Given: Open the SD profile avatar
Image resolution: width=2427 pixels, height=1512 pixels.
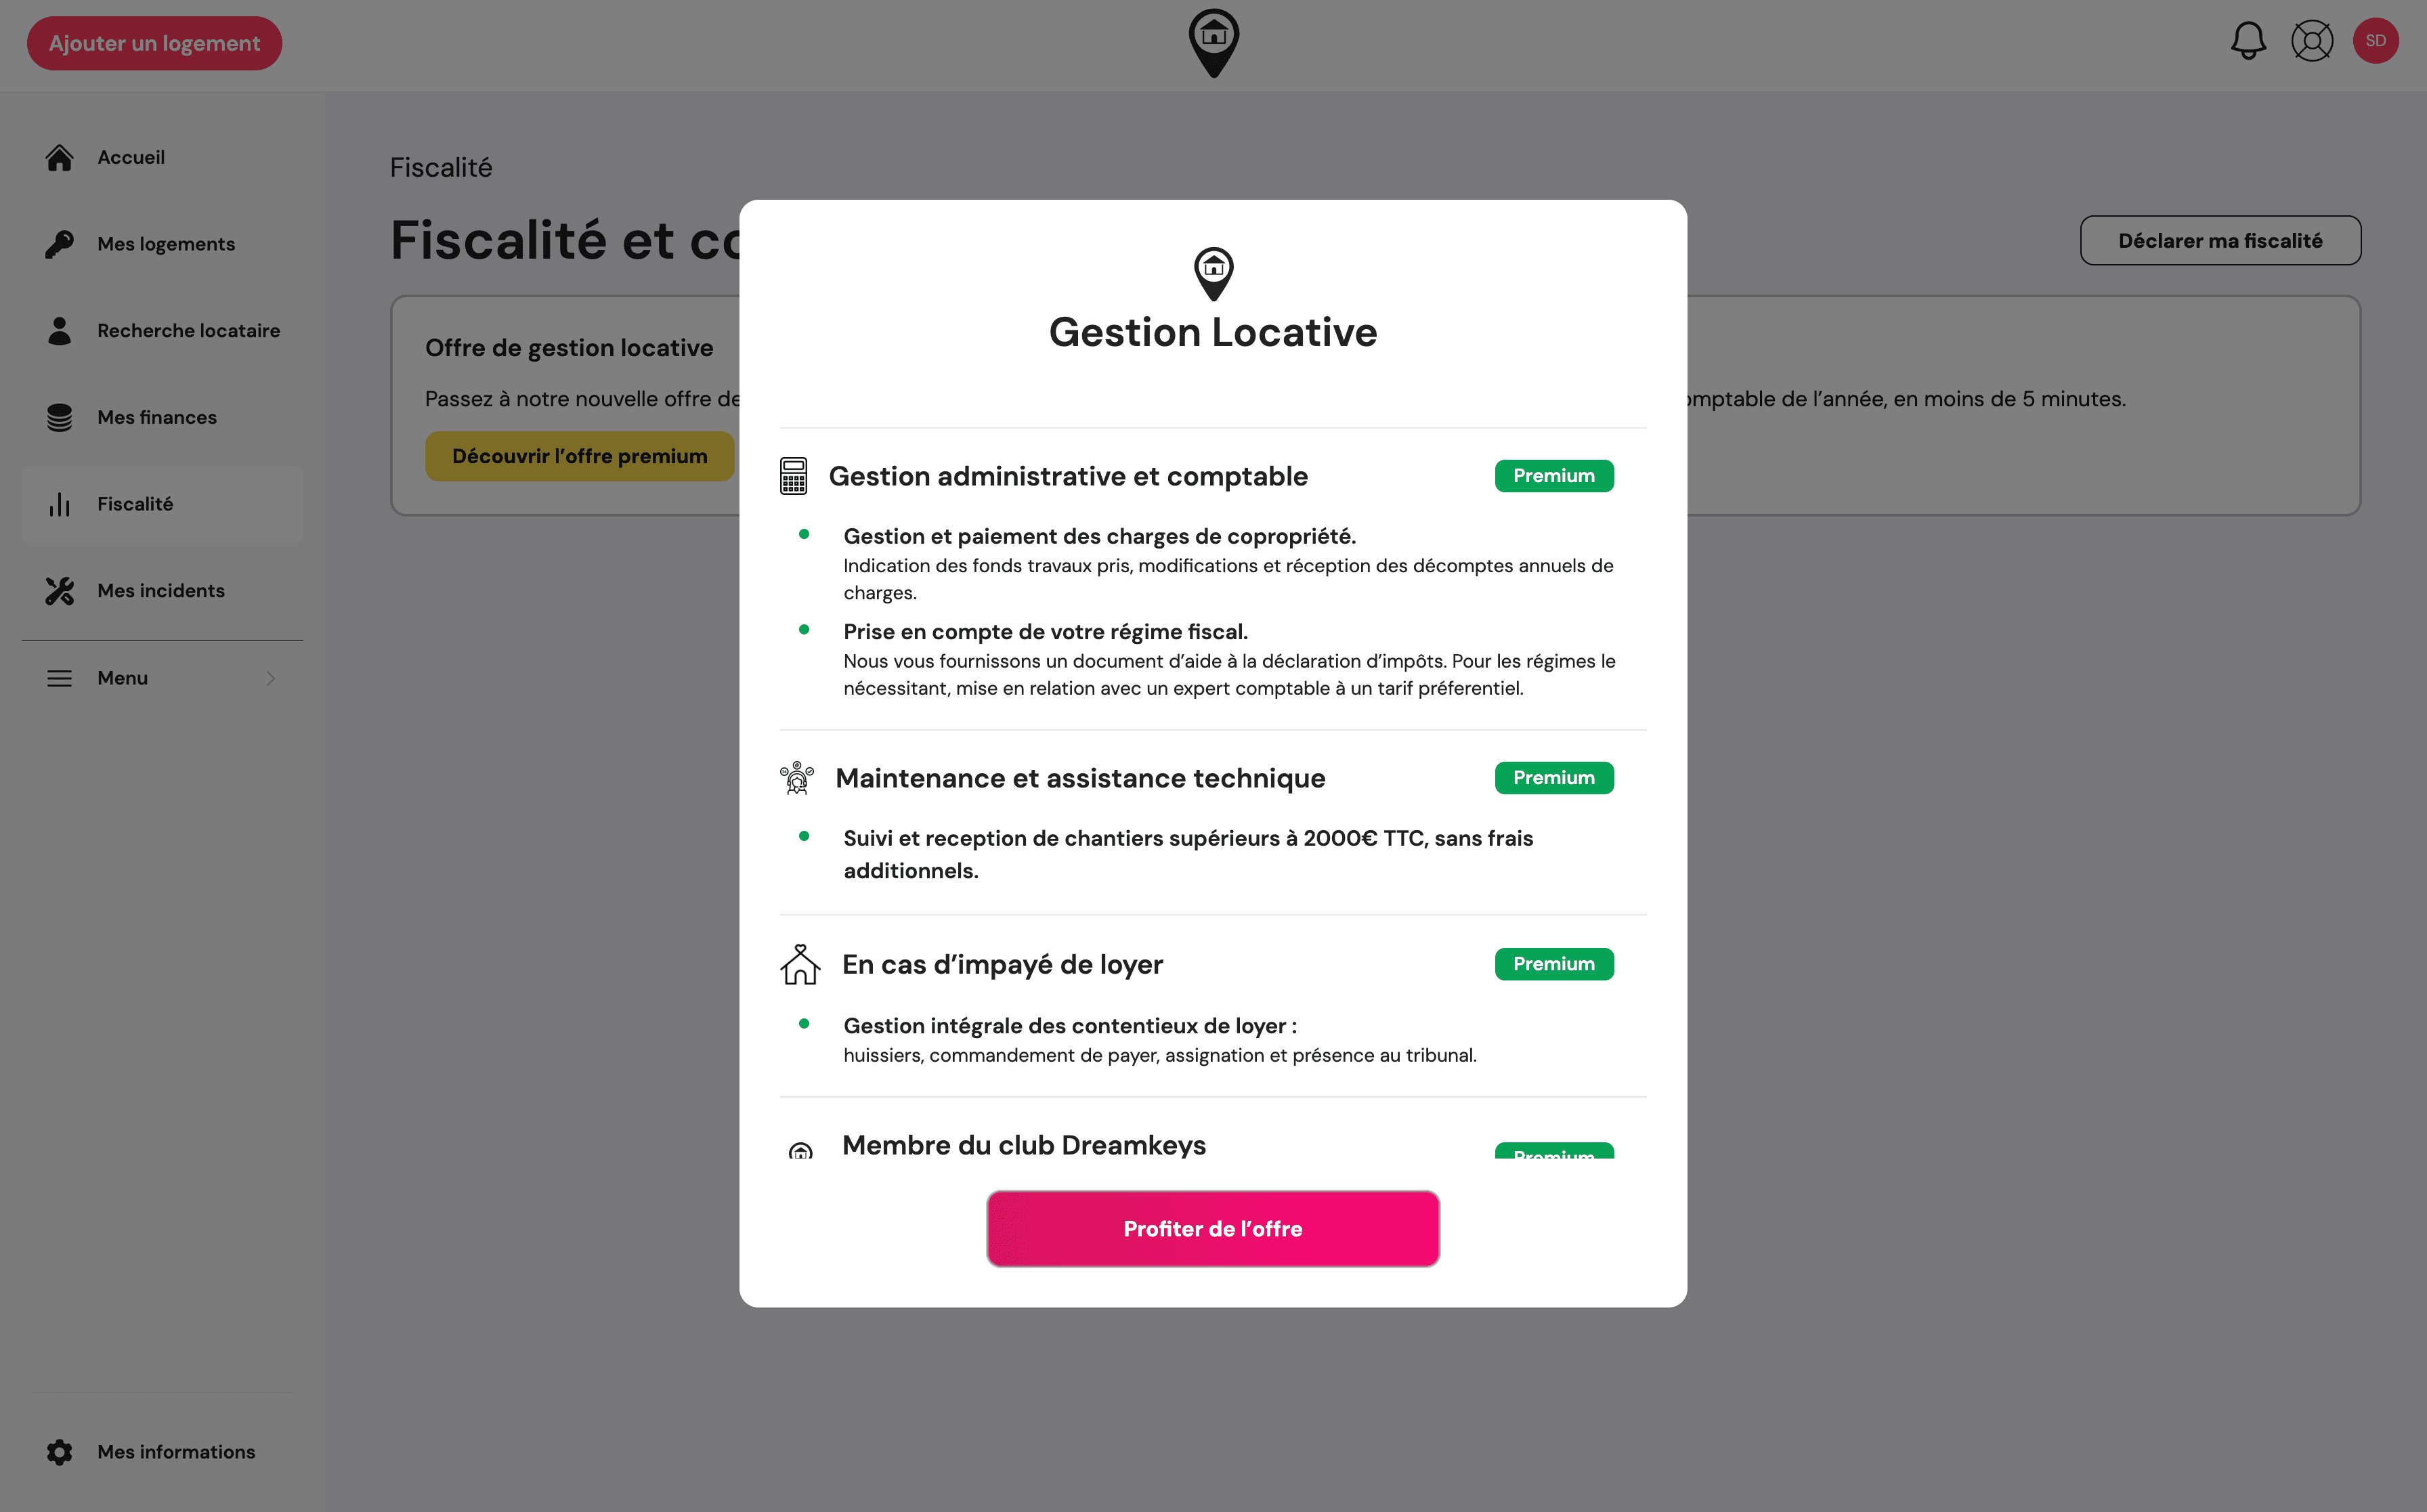Looking at the screenshot, I should click(2377, 41).
